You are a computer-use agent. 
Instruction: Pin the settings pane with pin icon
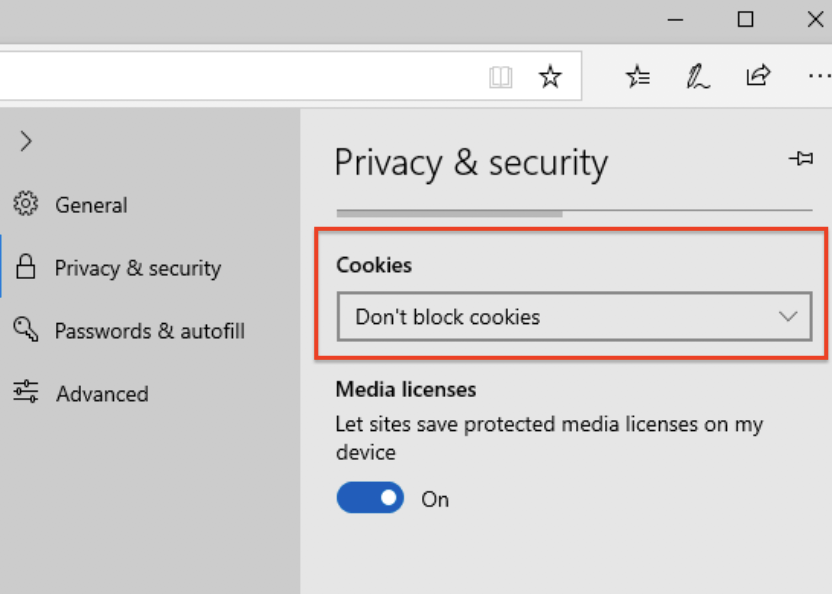coord(800,158)
